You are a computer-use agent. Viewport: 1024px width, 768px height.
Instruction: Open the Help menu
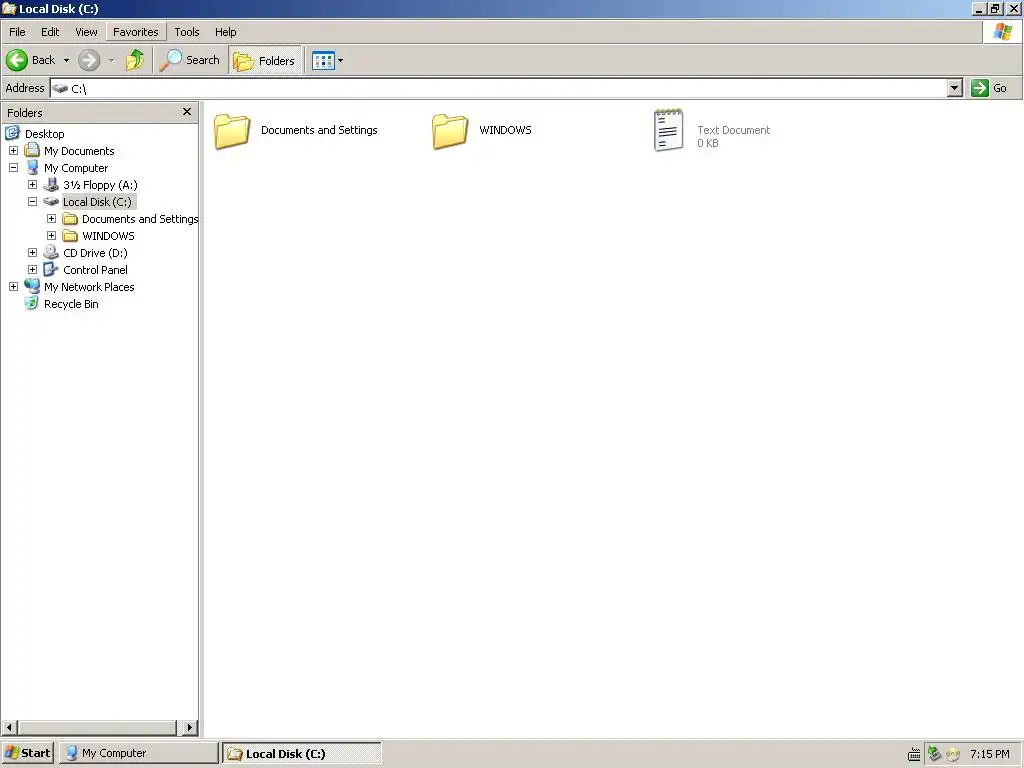tap(225, 32)
